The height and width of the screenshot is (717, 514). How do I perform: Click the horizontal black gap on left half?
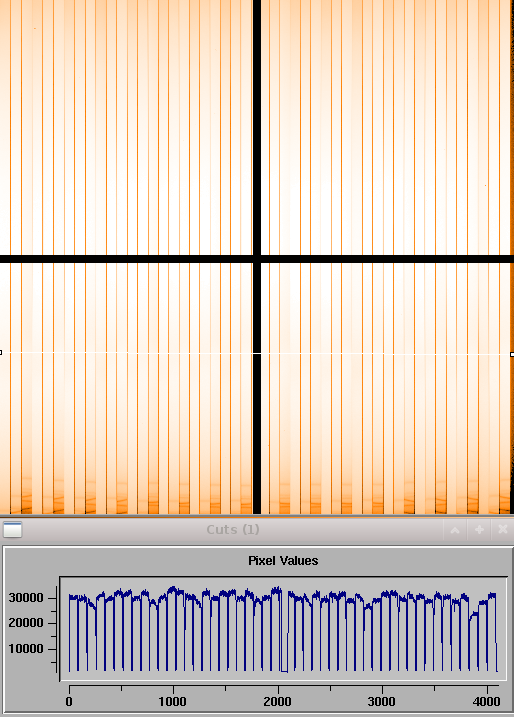click(x=126, y=259)
